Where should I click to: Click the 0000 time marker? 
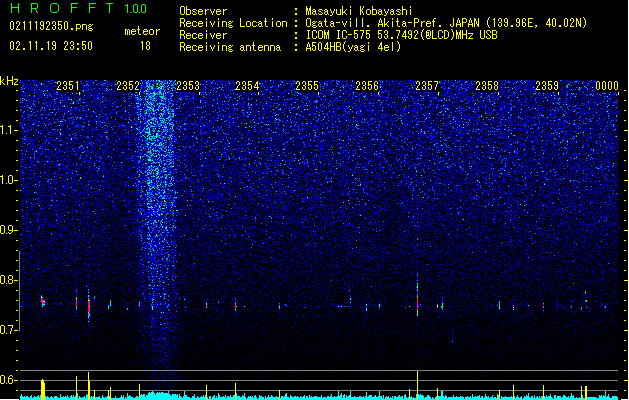tap(607, 86)
